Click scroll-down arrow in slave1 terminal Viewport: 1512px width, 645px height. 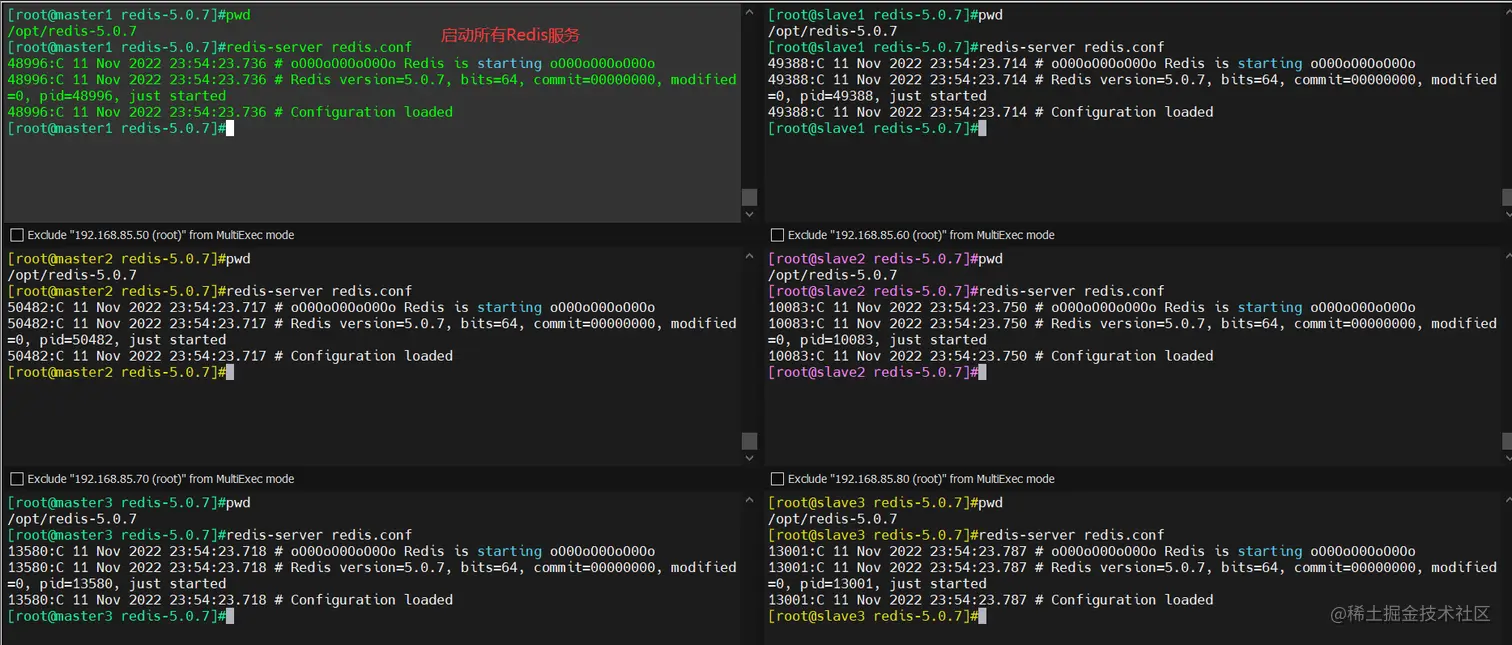click(x=1507, y=214)
